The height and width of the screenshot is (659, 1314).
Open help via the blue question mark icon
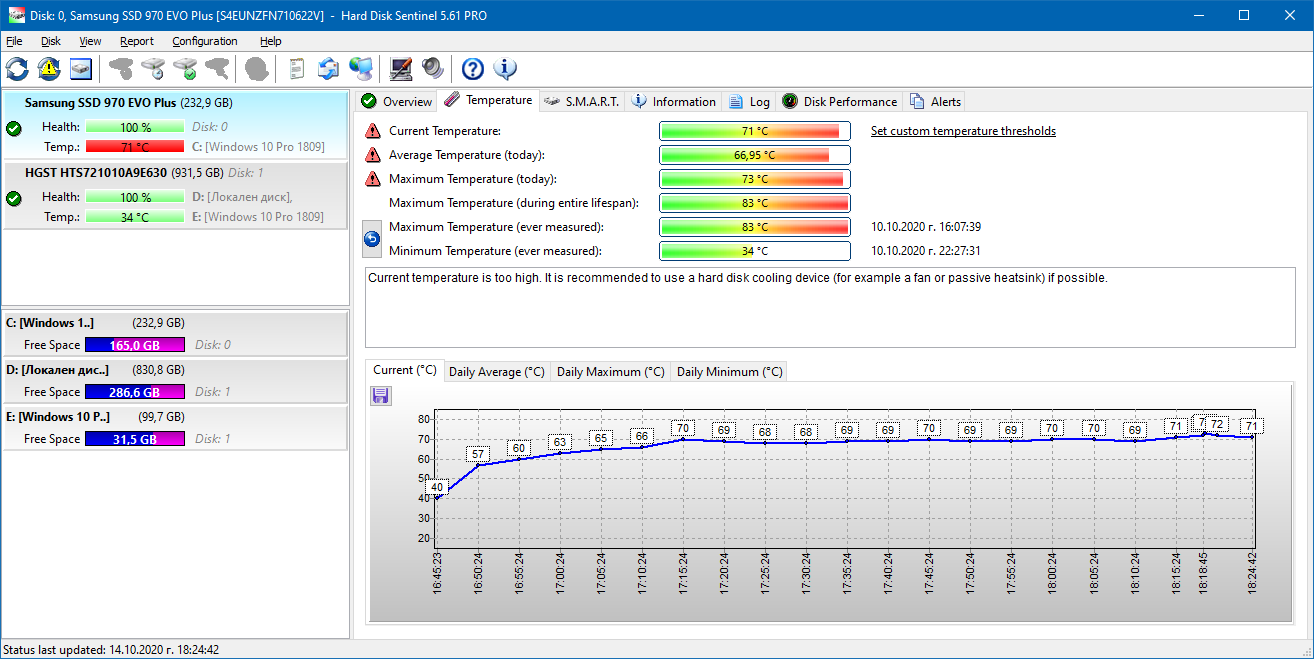point(473,69)
